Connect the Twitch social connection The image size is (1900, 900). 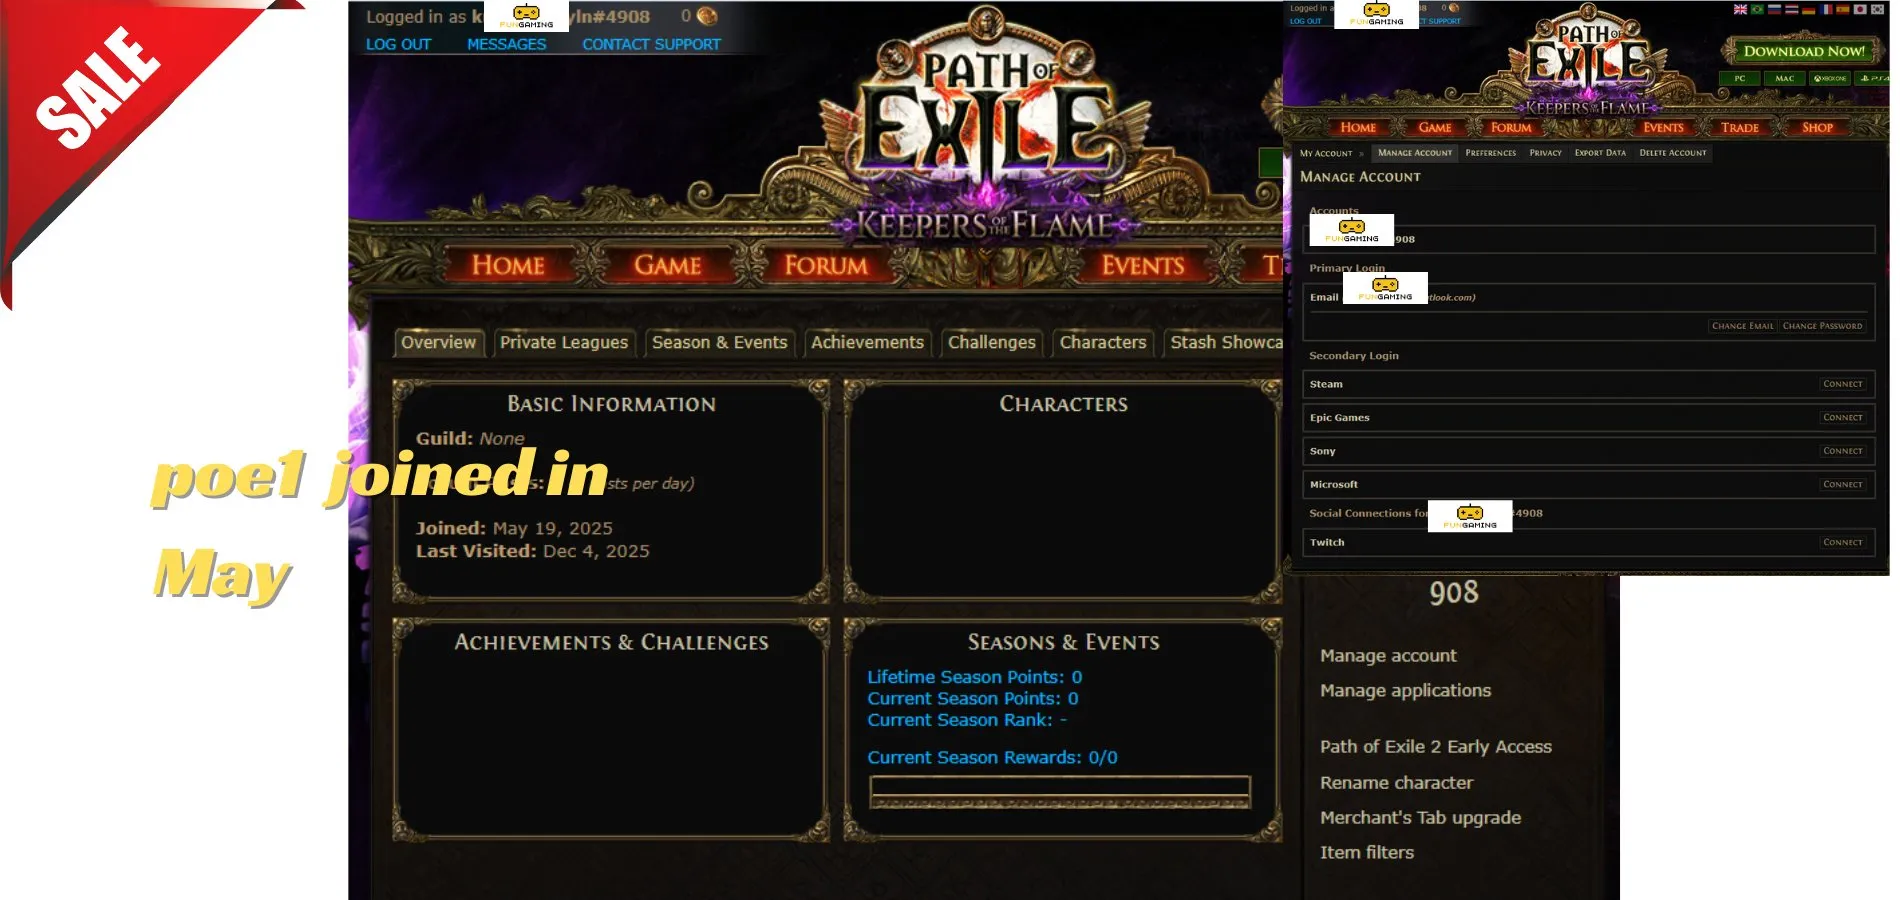tap(1843, 542)
